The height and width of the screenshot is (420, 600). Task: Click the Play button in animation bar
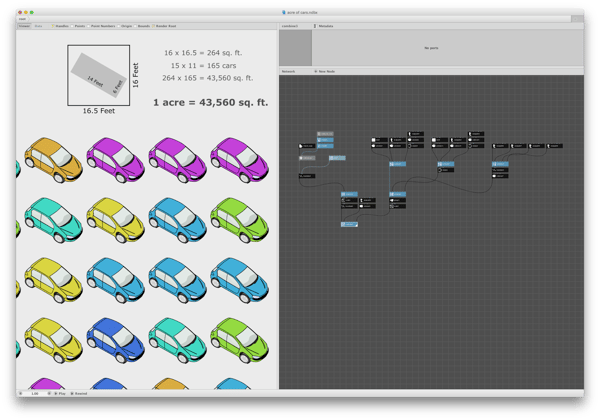click(60, 393)
